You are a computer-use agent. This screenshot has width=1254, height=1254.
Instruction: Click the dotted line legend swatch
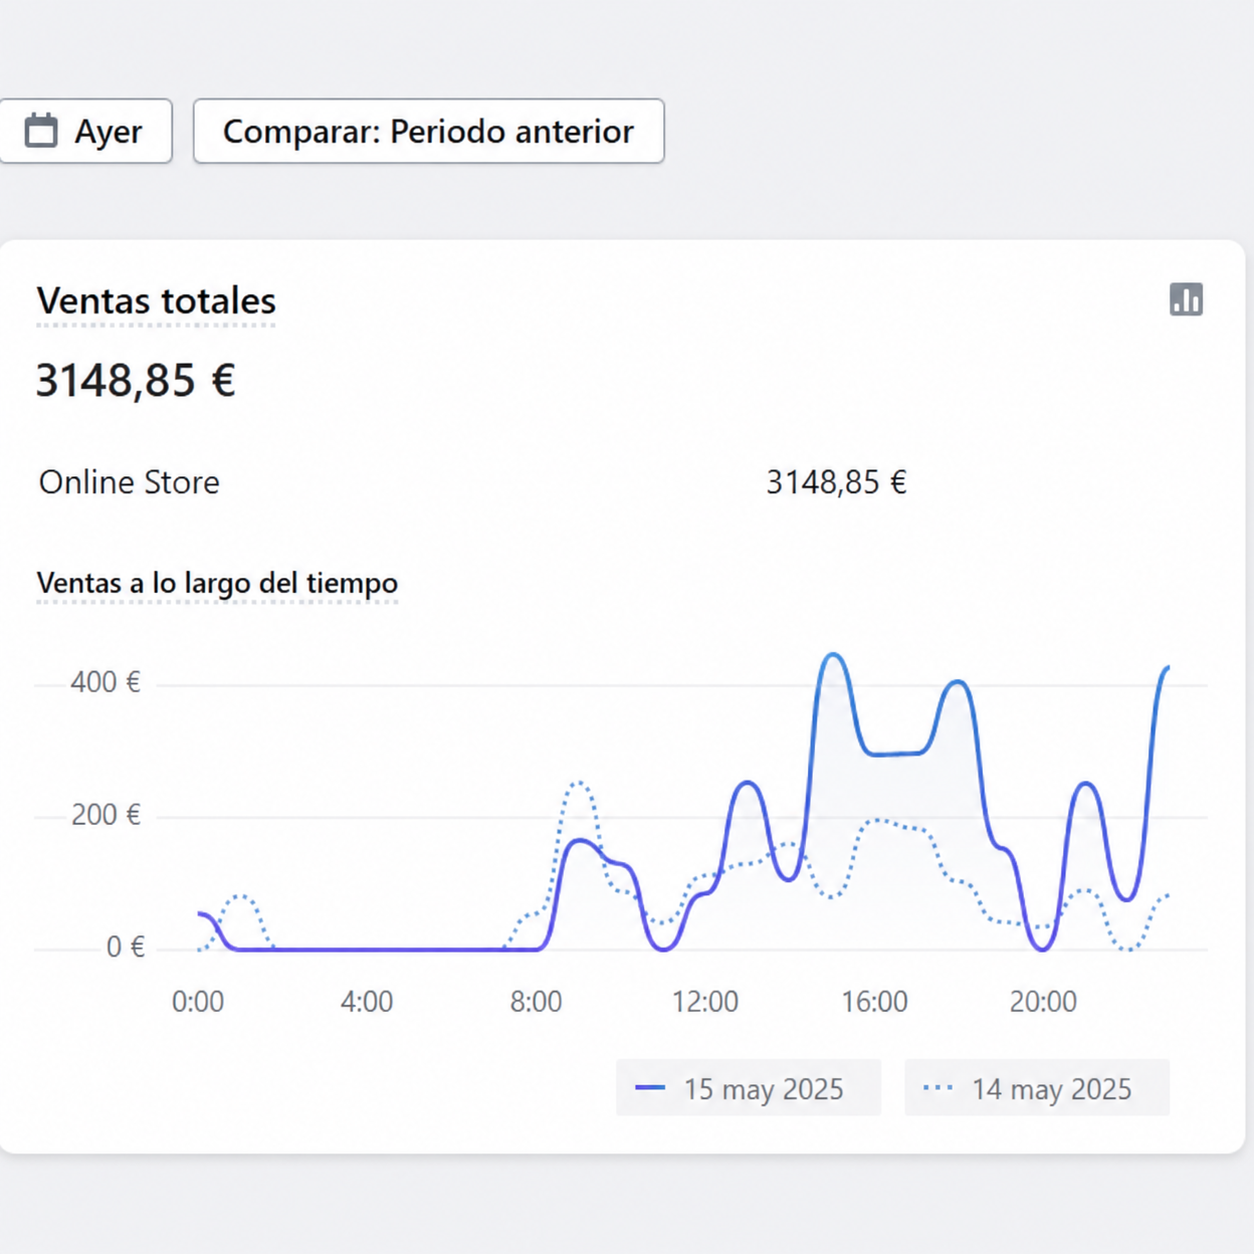[x=938, y=1087]
